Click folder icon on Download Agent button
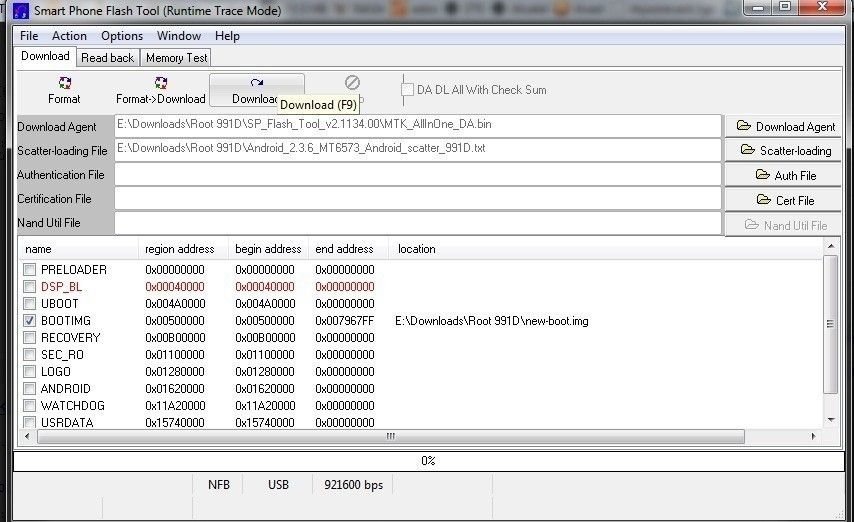The width and height of the screenshot is (854, 522). point(743,126)
